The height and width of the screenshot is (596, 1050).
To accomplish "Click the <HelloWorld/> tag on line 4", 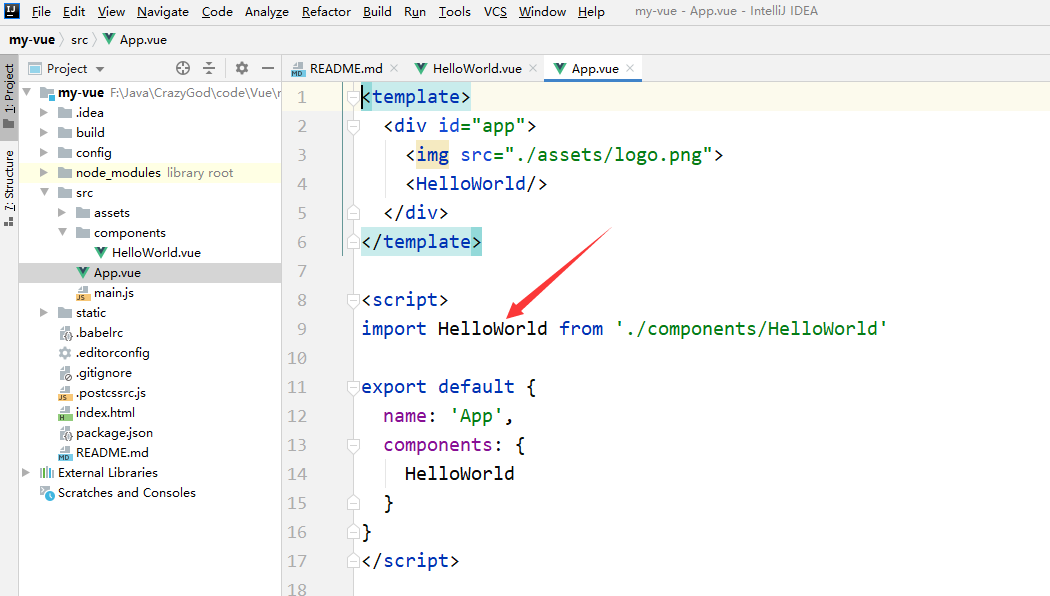I will pos(476,183).
